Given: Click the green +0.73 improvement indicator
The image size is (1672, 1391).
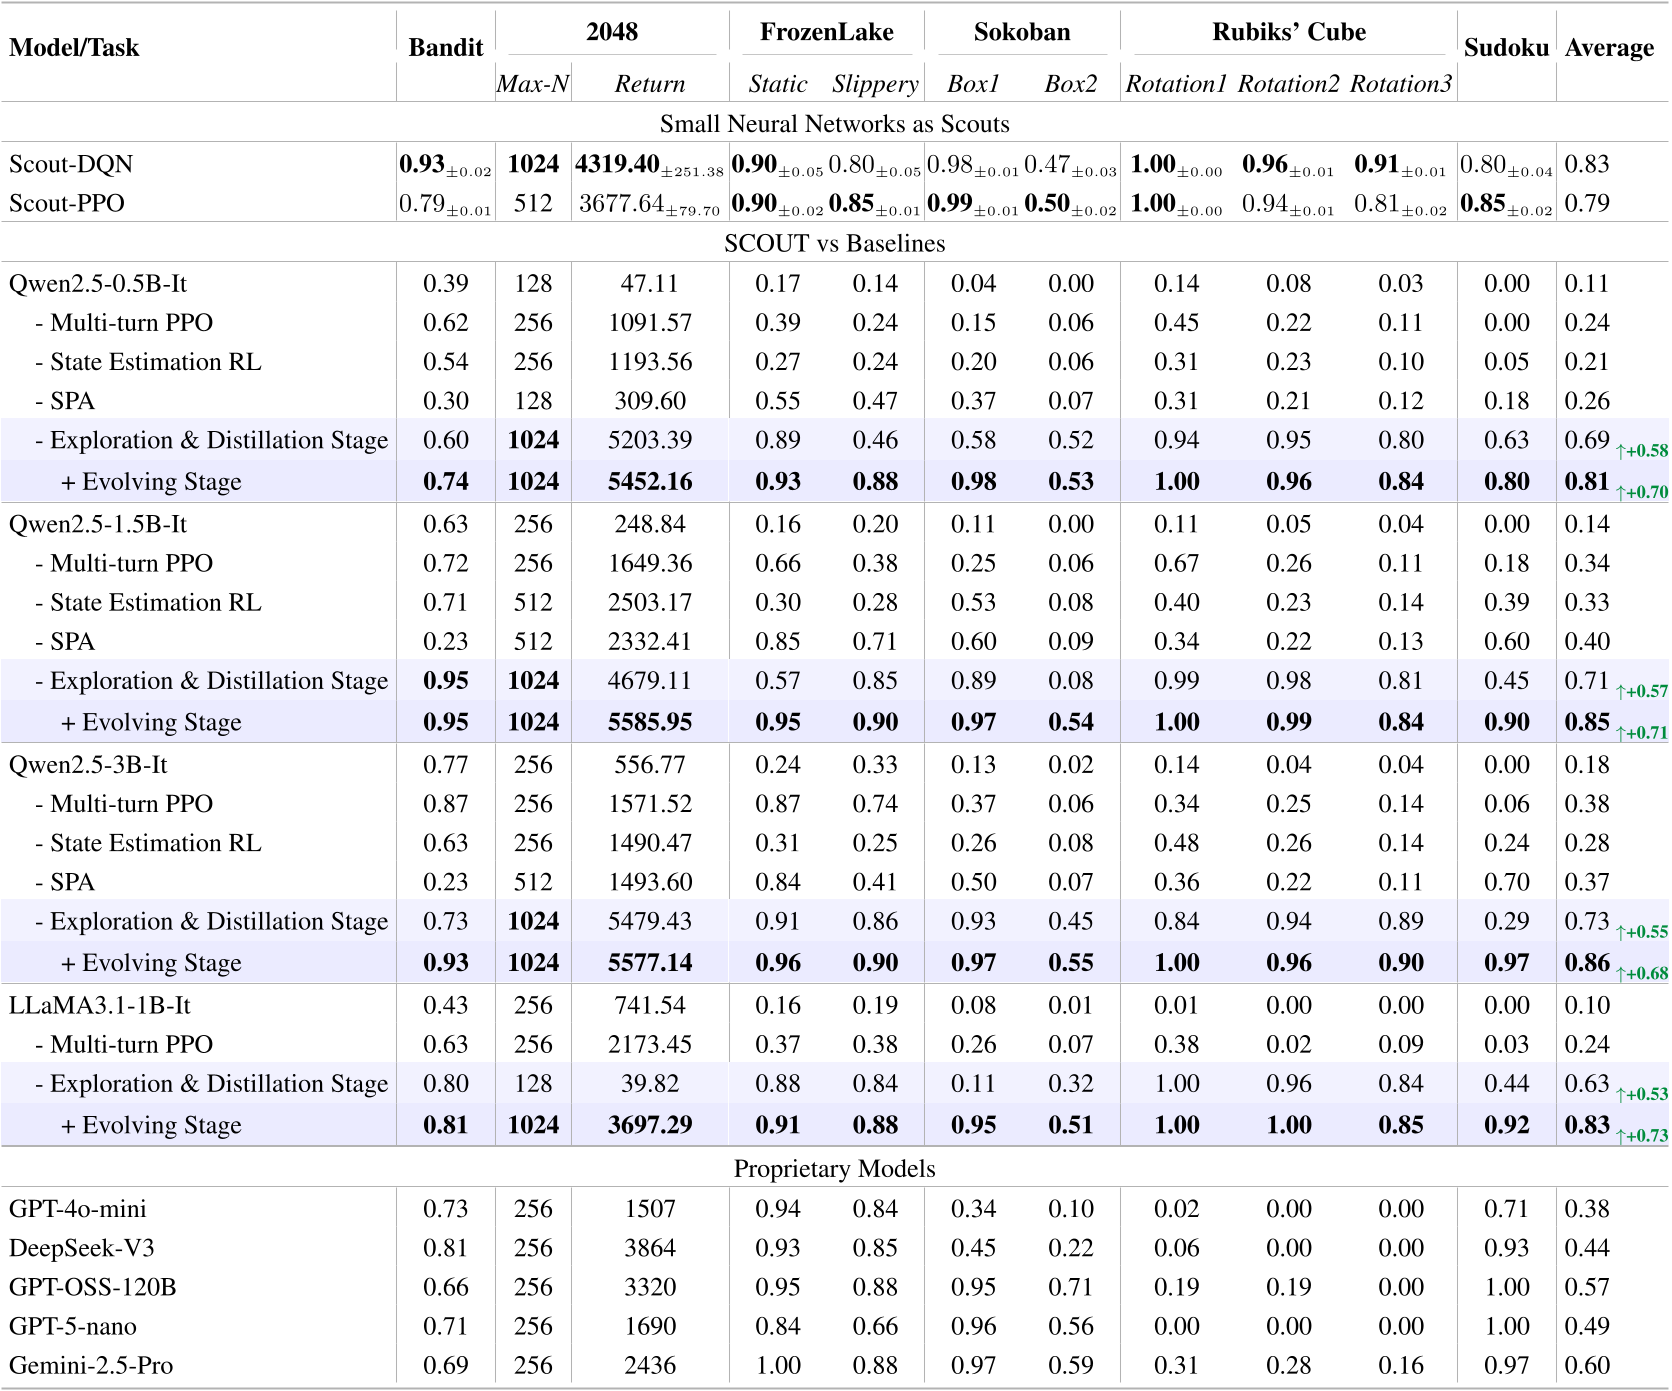Looking at the screenshot, I should [x=1642, y=1135].
